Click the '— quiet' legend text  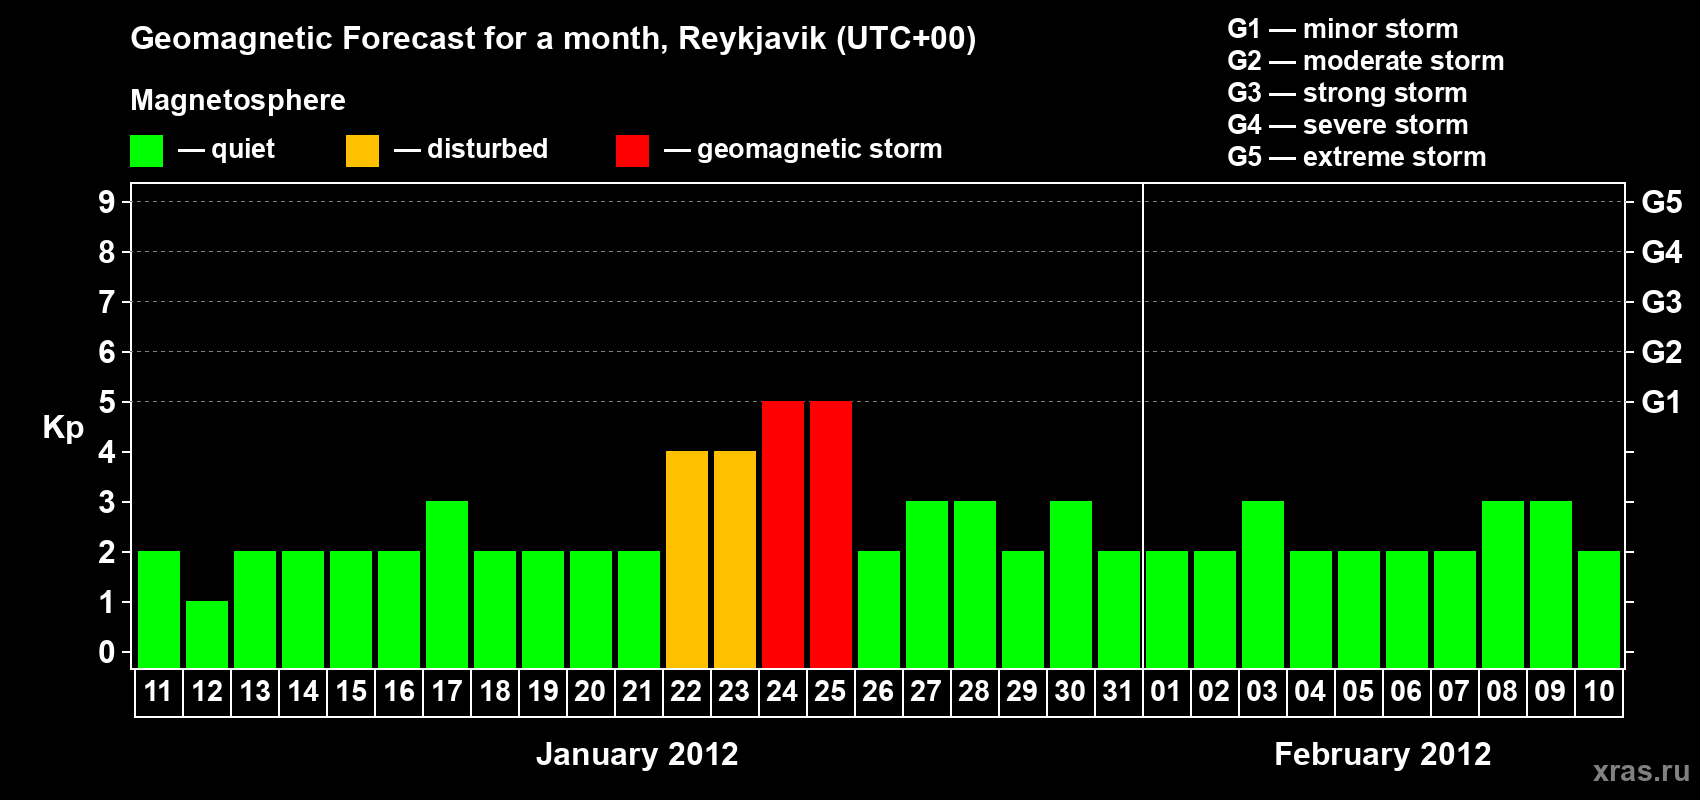tap(226, 150)
